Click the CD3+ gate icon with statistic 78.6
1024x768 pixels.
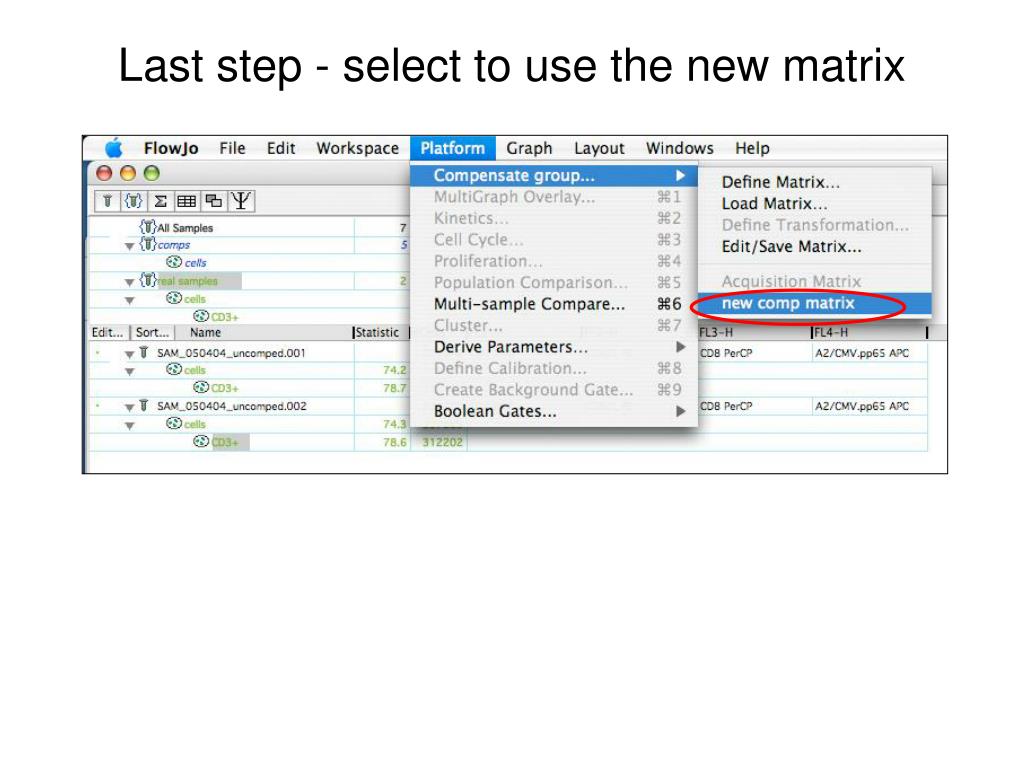201,441
